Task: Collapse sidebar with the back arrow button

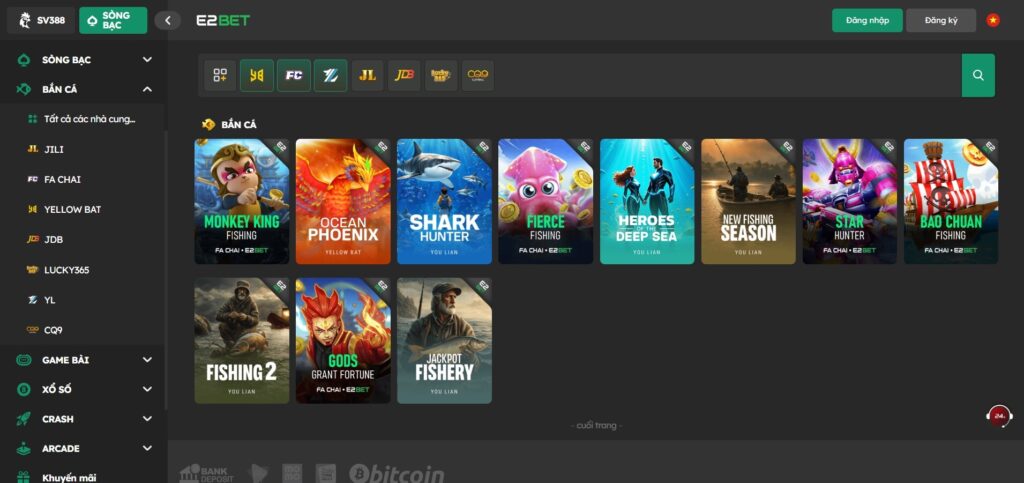Action: click(x=168, y=20)
